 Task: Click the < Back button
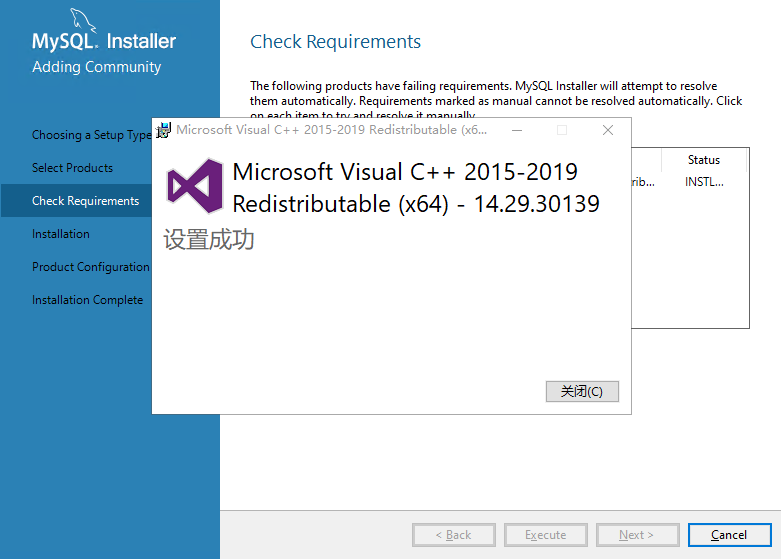(453, 535)
